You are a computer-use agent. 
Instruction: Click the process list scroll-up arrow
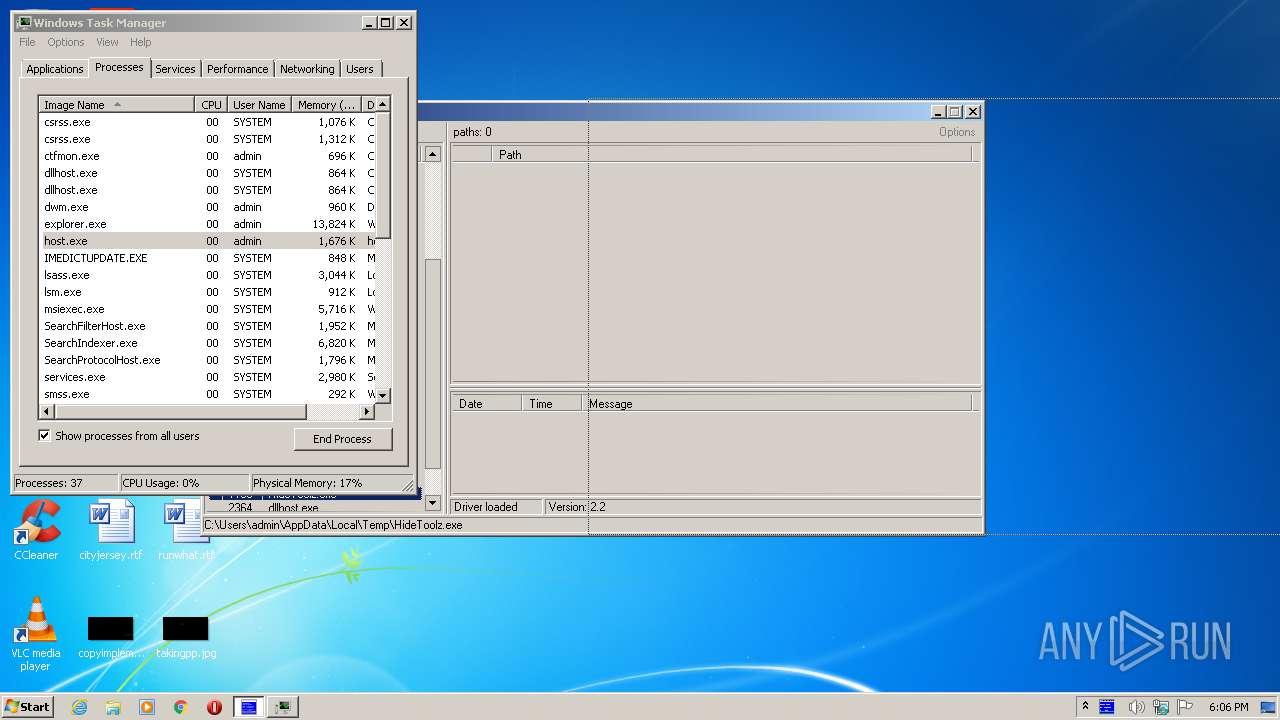[x=383, y=104]
